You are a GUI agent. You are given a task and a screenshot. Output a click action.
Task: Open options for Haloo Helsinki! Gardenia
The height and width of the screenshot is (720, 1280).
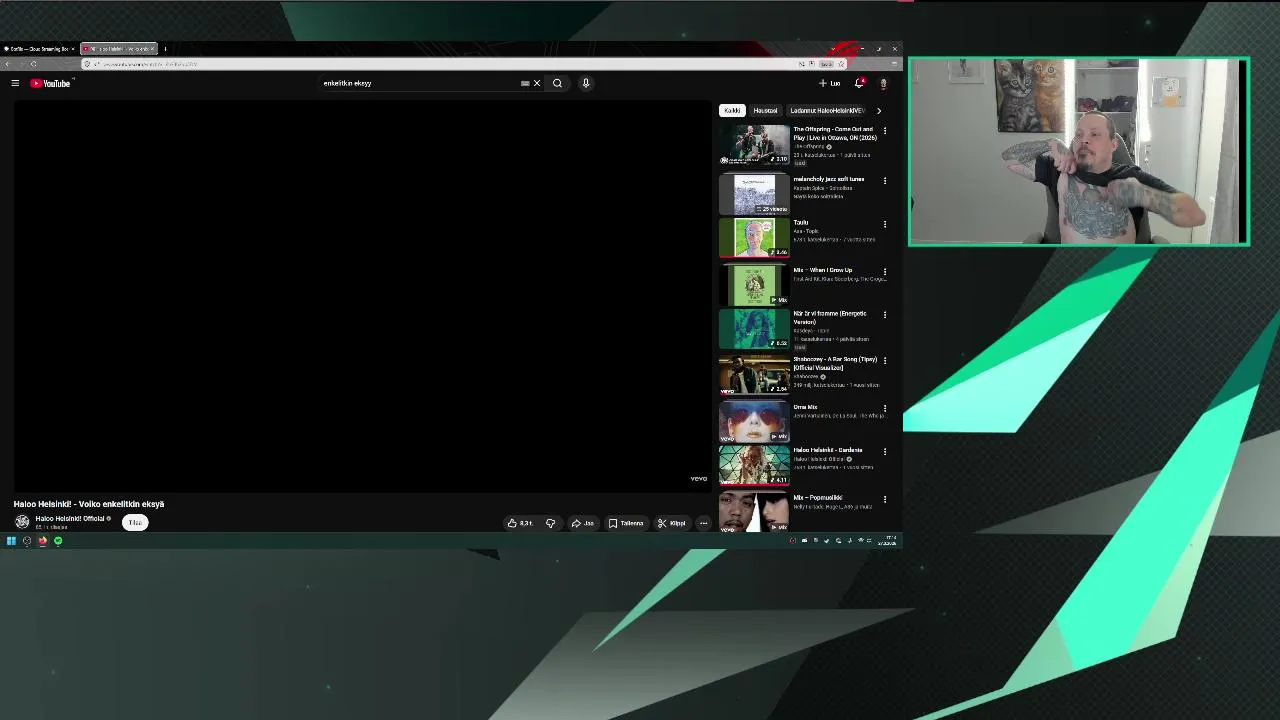(x=884, y=451)
